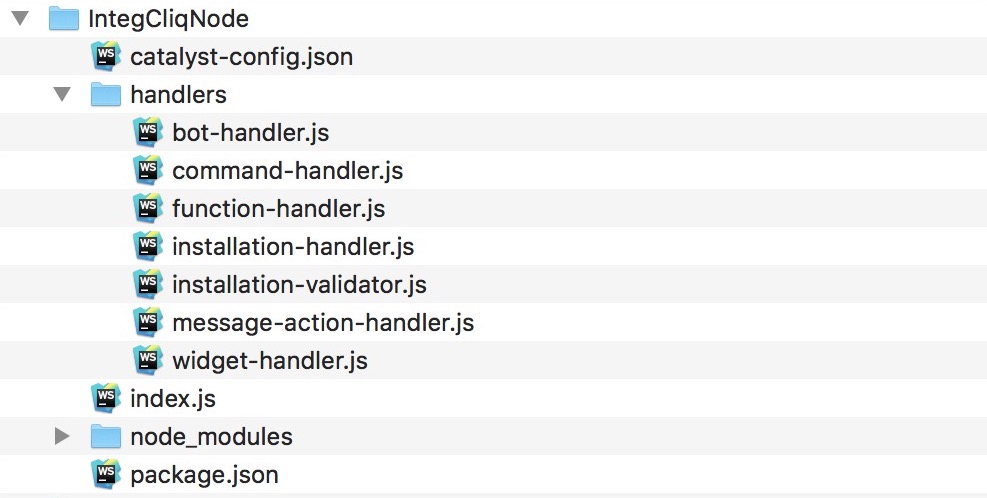
Task: Select the function-handler.js file name
Action: [x=278, y=208]
